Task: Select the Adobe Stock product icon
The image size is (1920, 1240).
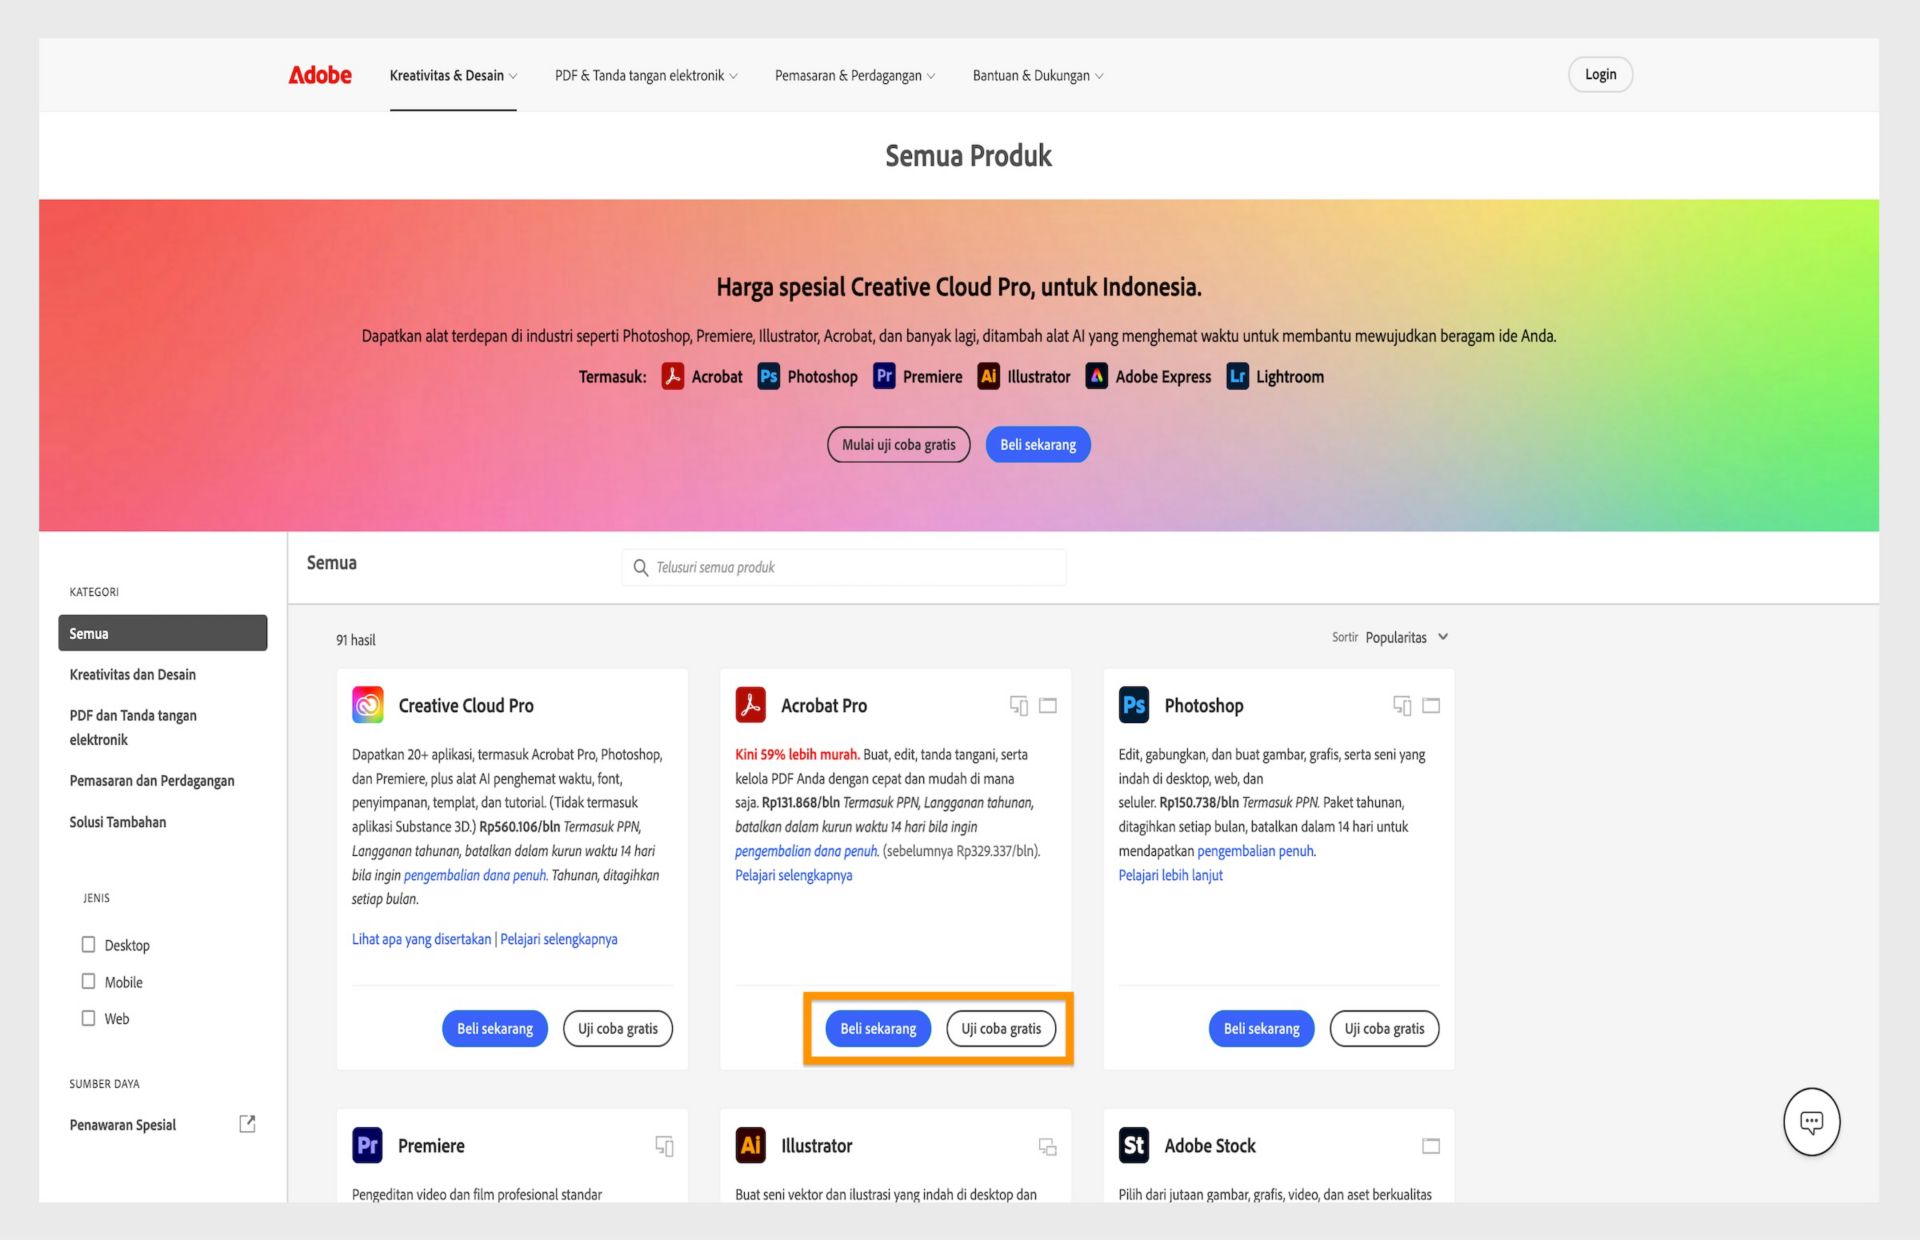Action: [x=1134, y=1145]
